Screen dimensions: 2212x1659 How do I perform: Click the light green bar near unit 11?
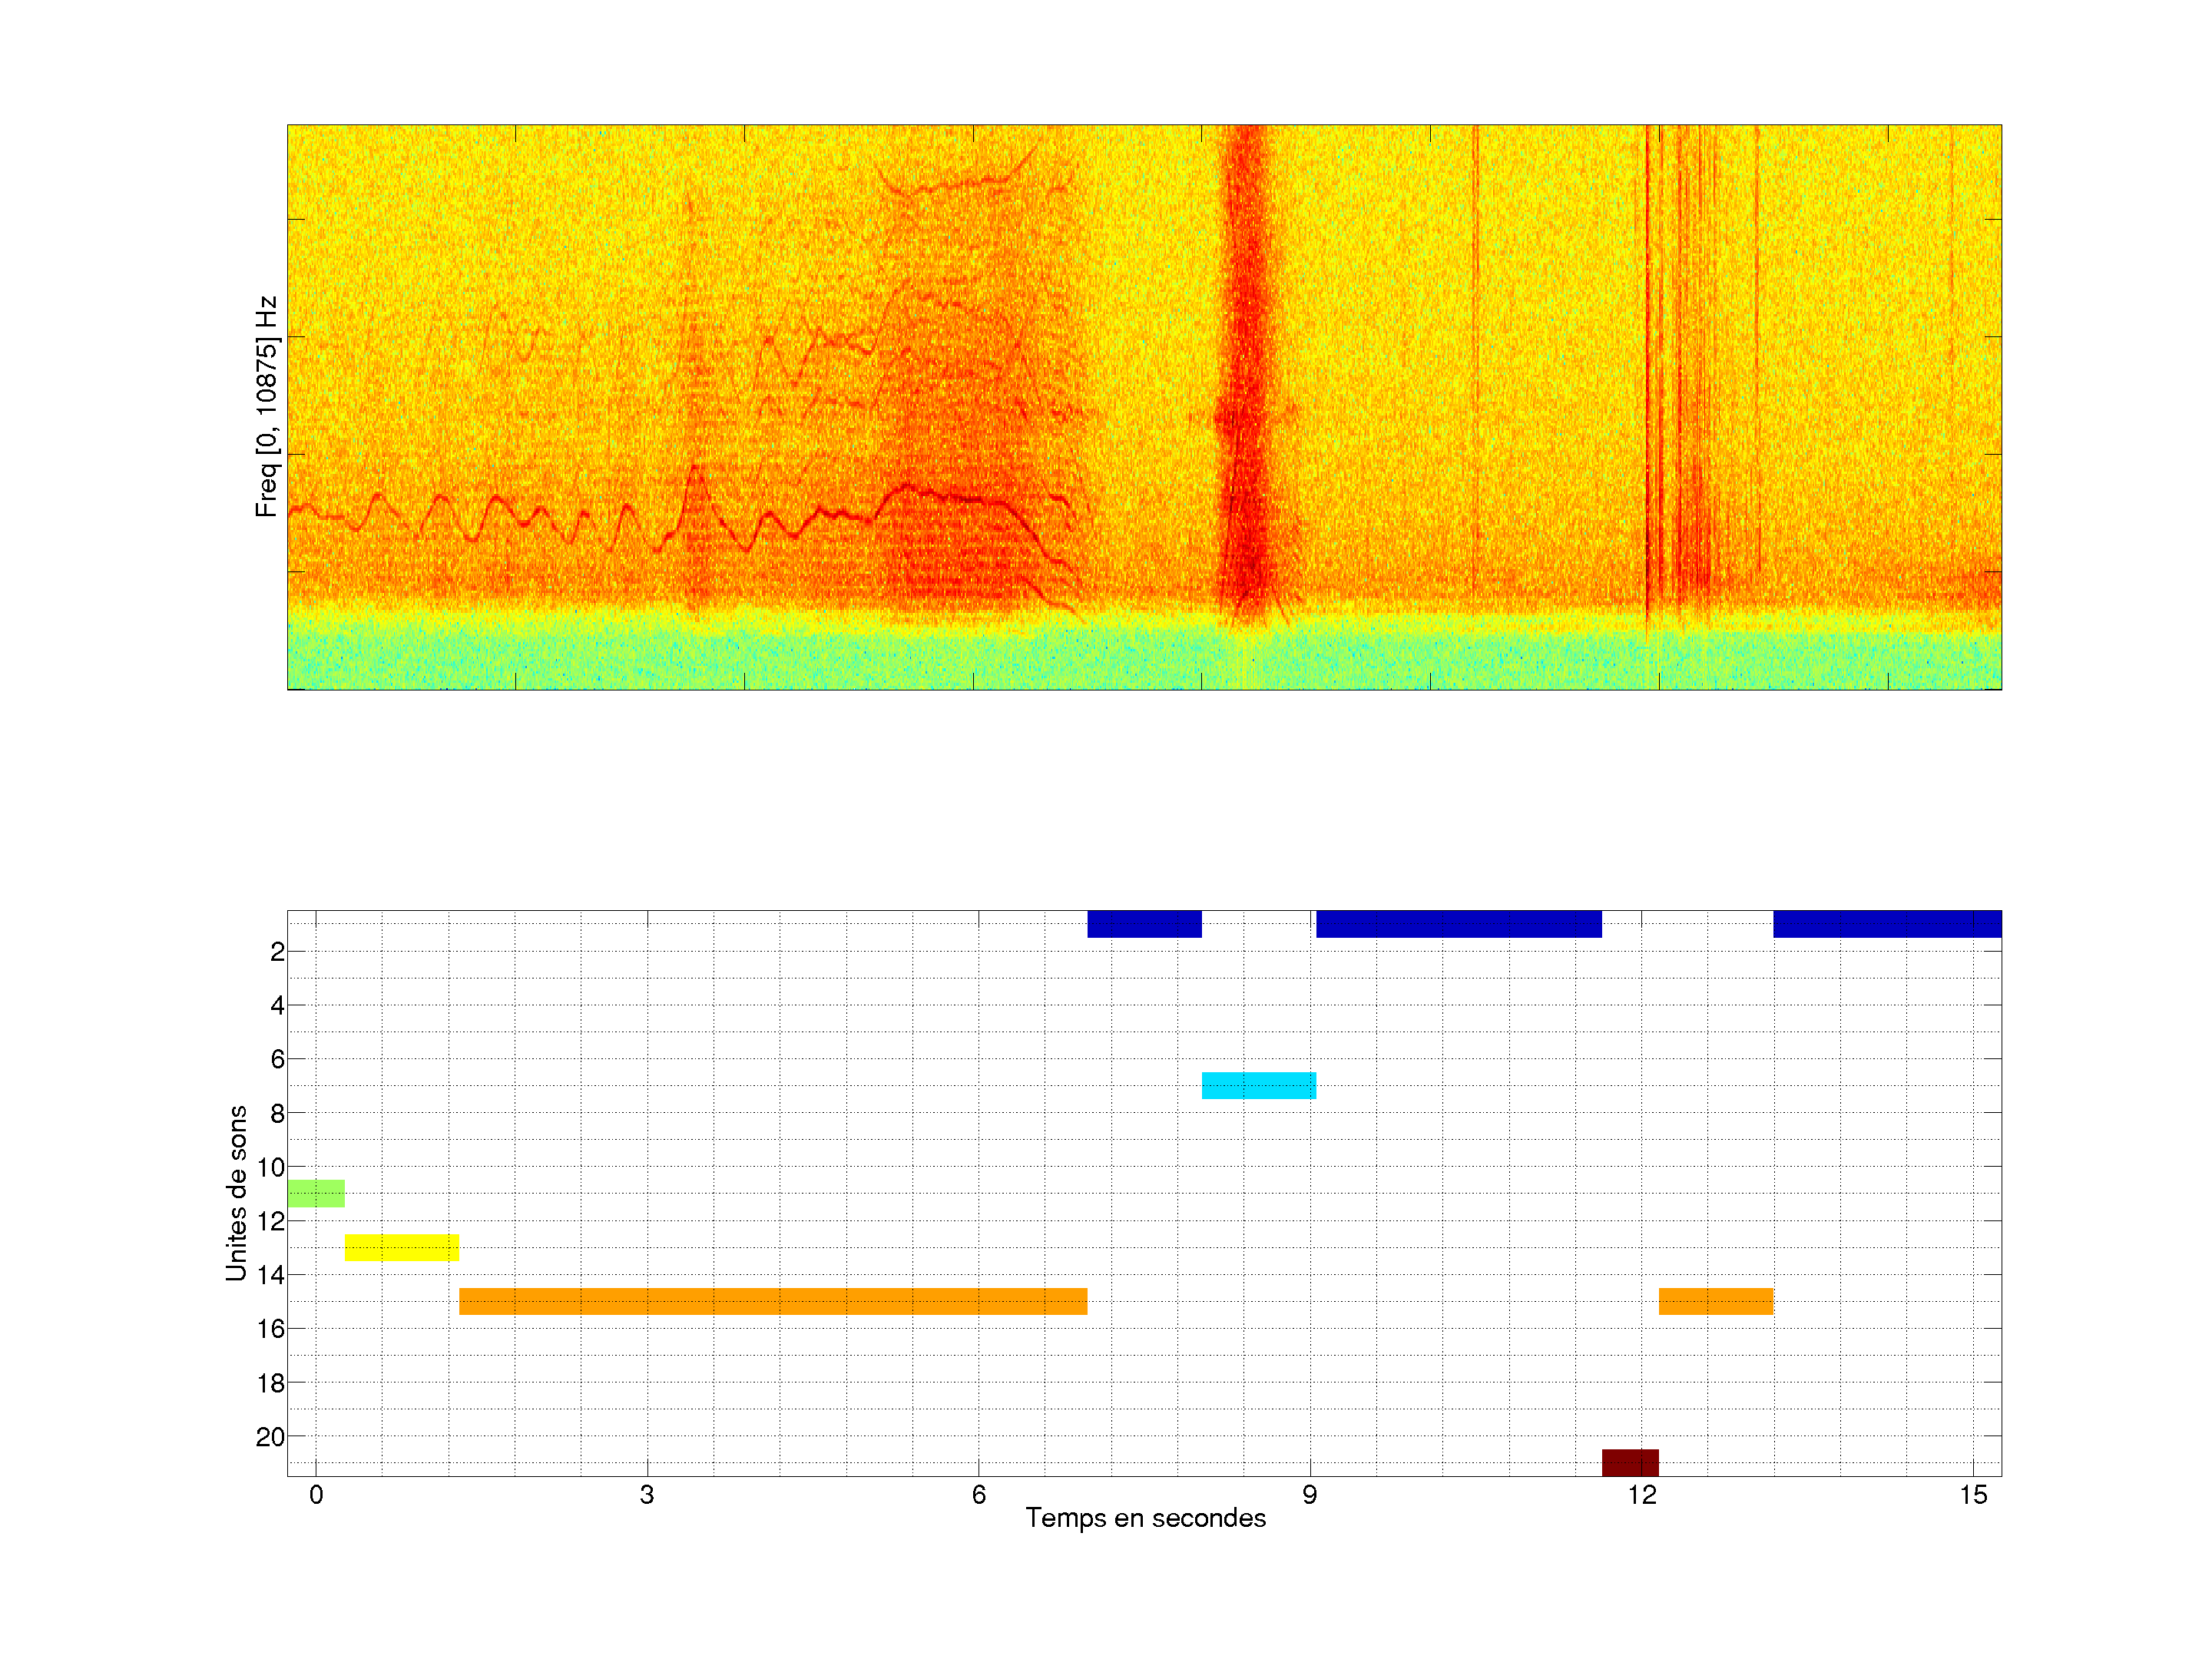click(x=316, y=1193)
